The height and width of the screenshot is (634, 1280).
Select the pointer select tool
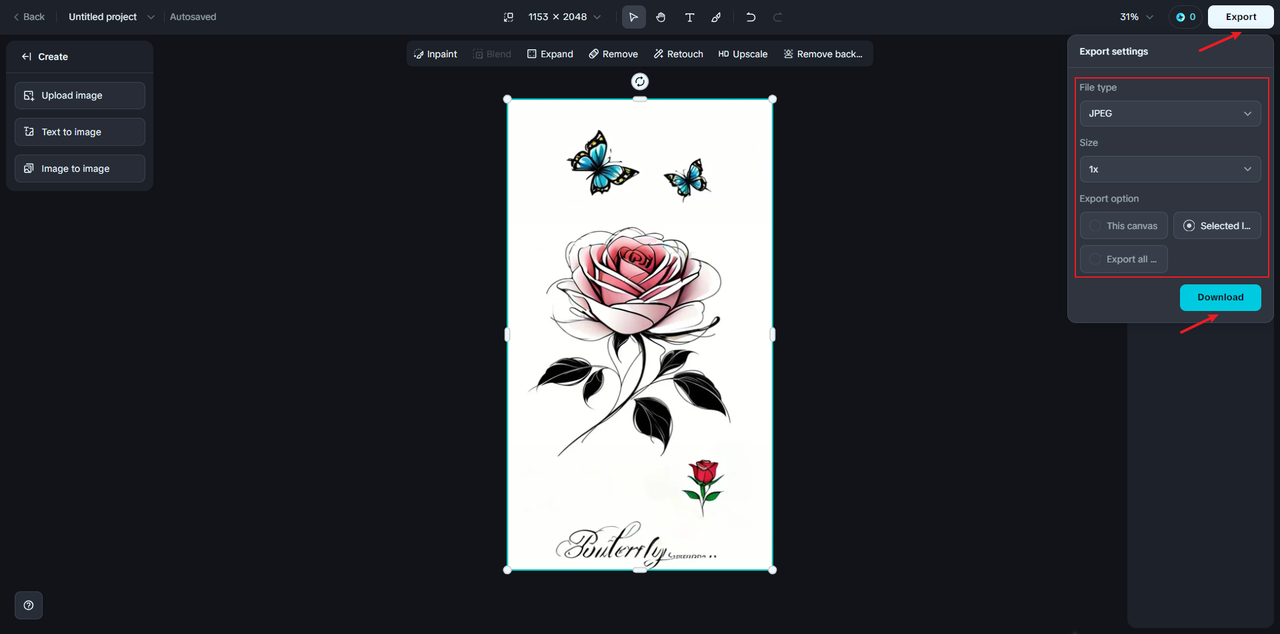[x=634, y=17]
